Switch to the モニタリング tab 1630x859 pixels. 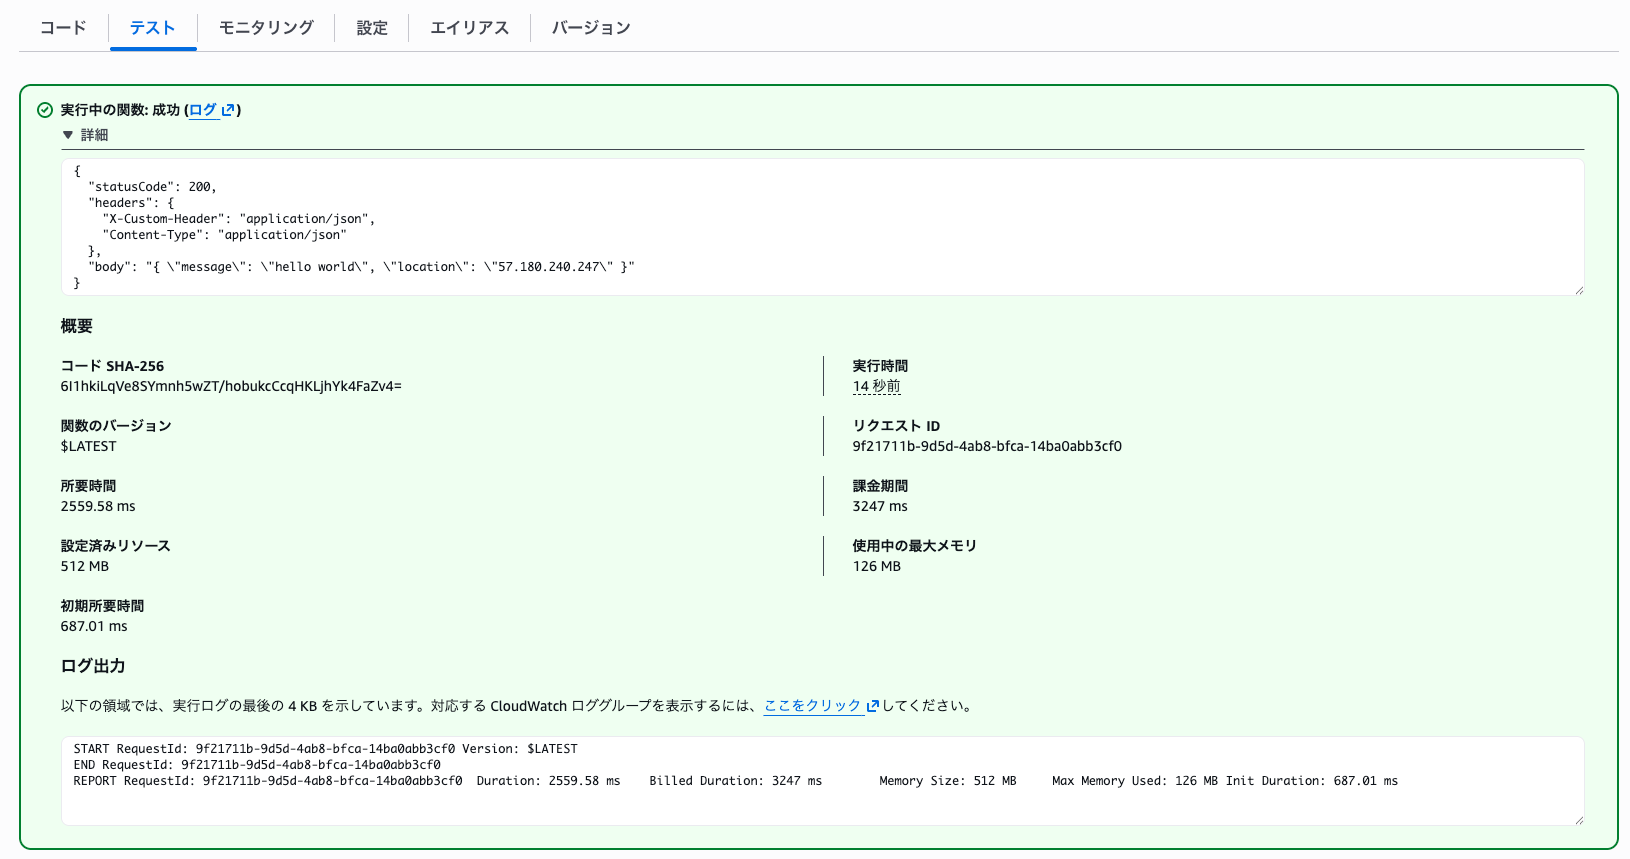click(266, 28)
